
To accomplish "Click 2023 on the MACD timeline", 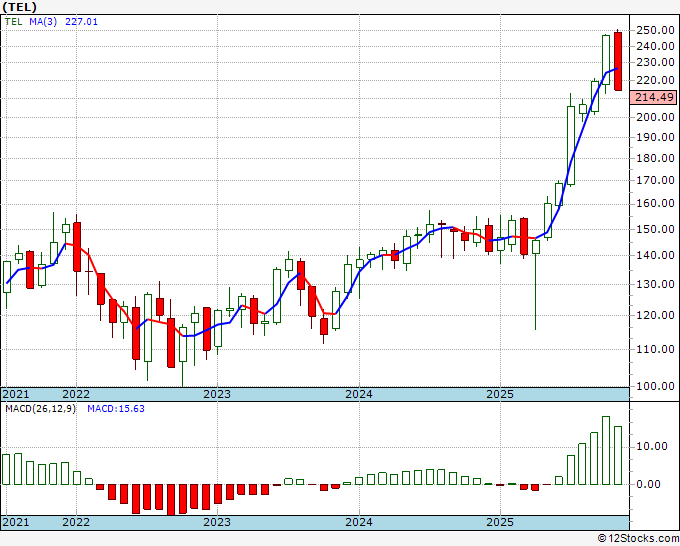I will click(x=217, y=522).
